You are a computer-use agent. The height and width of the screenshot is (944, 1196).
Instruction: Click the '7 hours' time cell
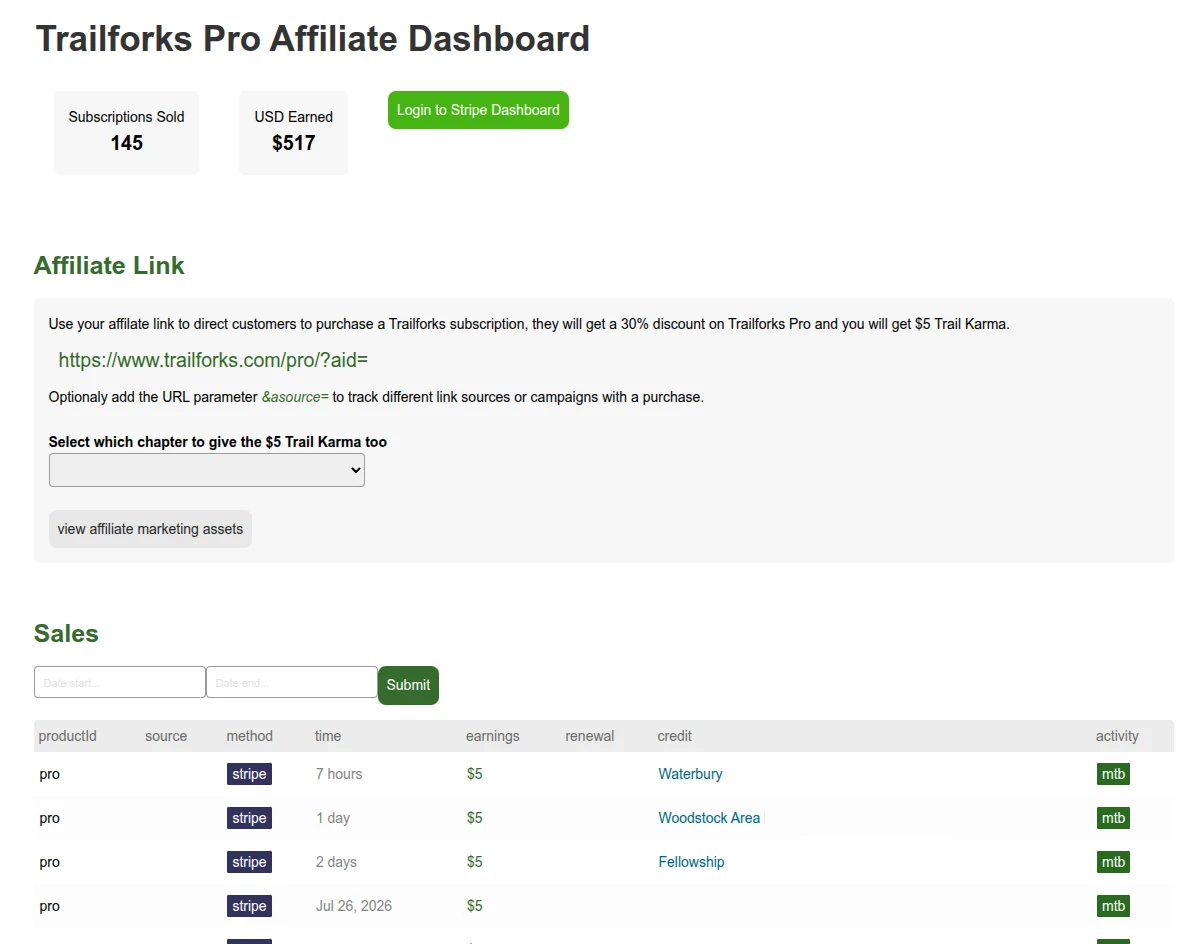[x=339, y=774]
